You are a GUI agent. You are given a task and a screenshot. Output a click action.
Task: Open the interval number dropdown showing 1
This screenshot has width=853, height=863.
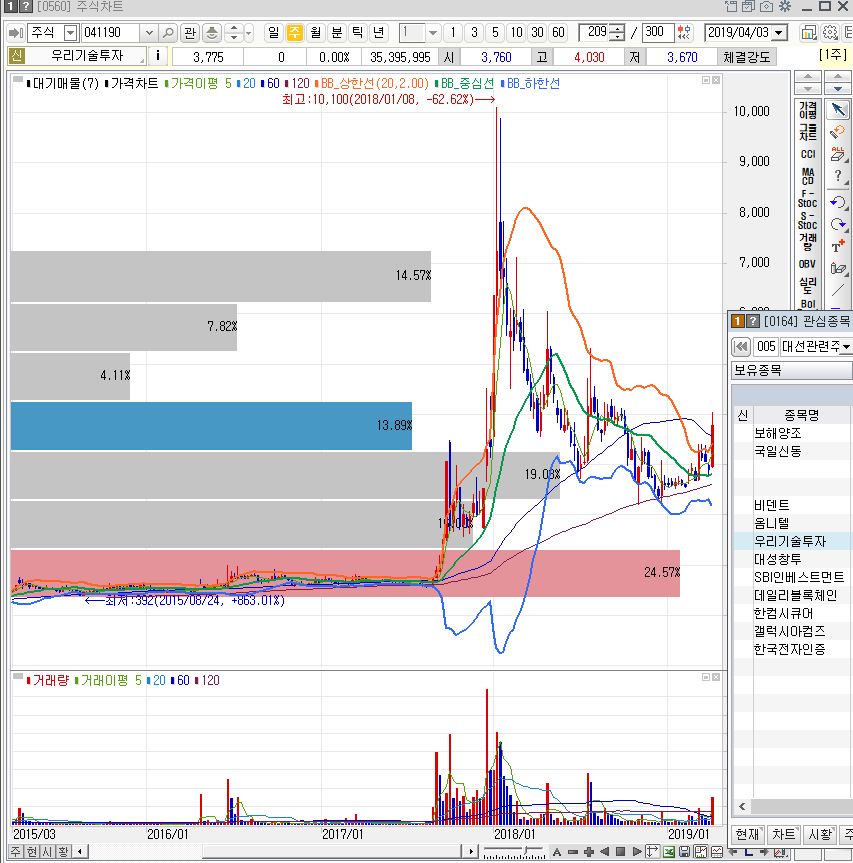433,32
